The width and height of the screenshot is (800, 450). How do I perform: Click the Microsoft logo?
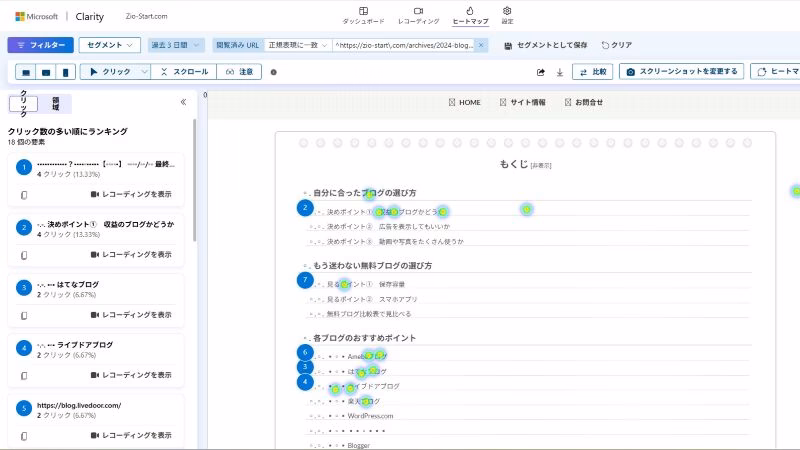[37, 16]
